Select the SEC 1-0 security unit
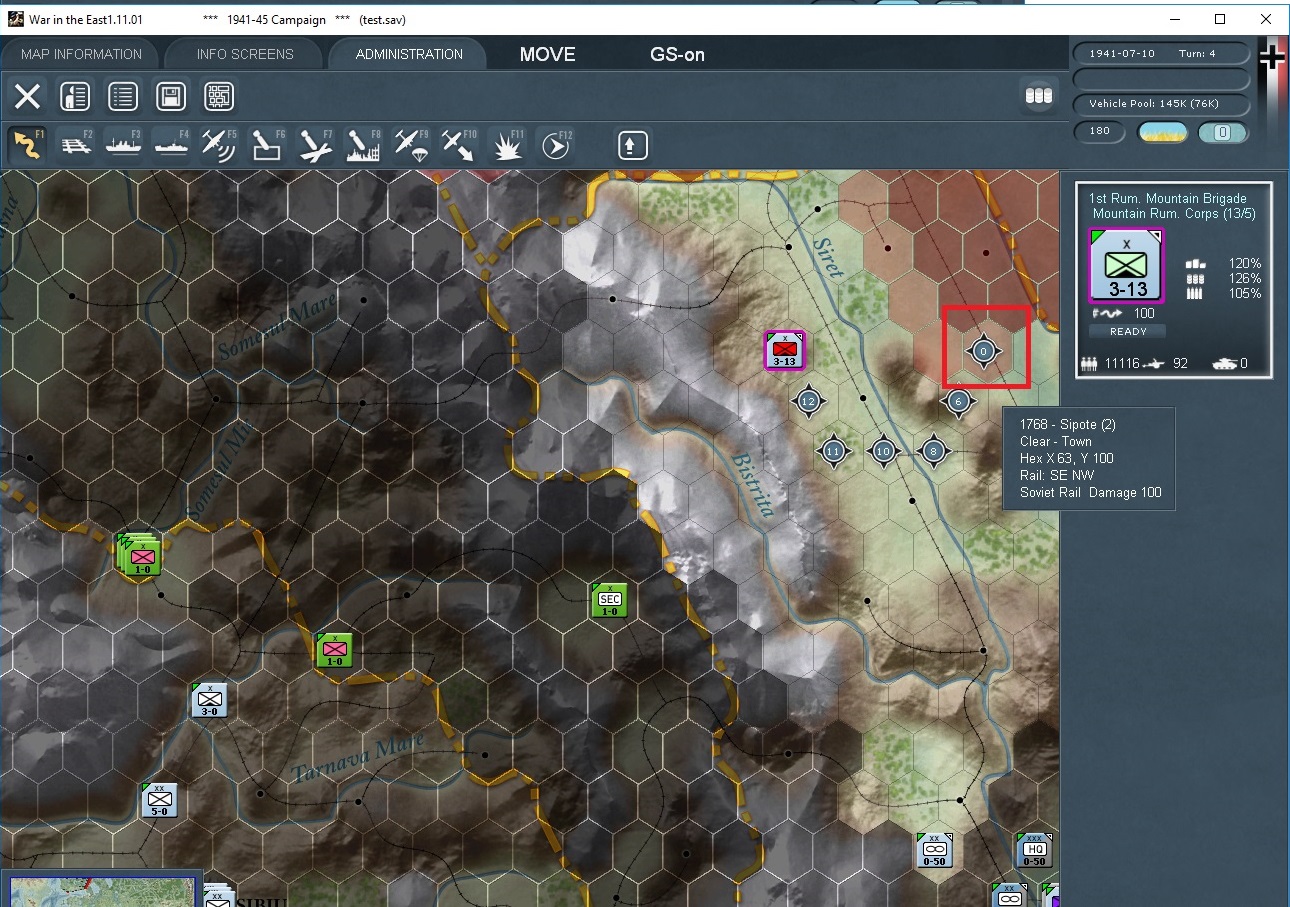1290x907 pixels. [x=609, y=599]
